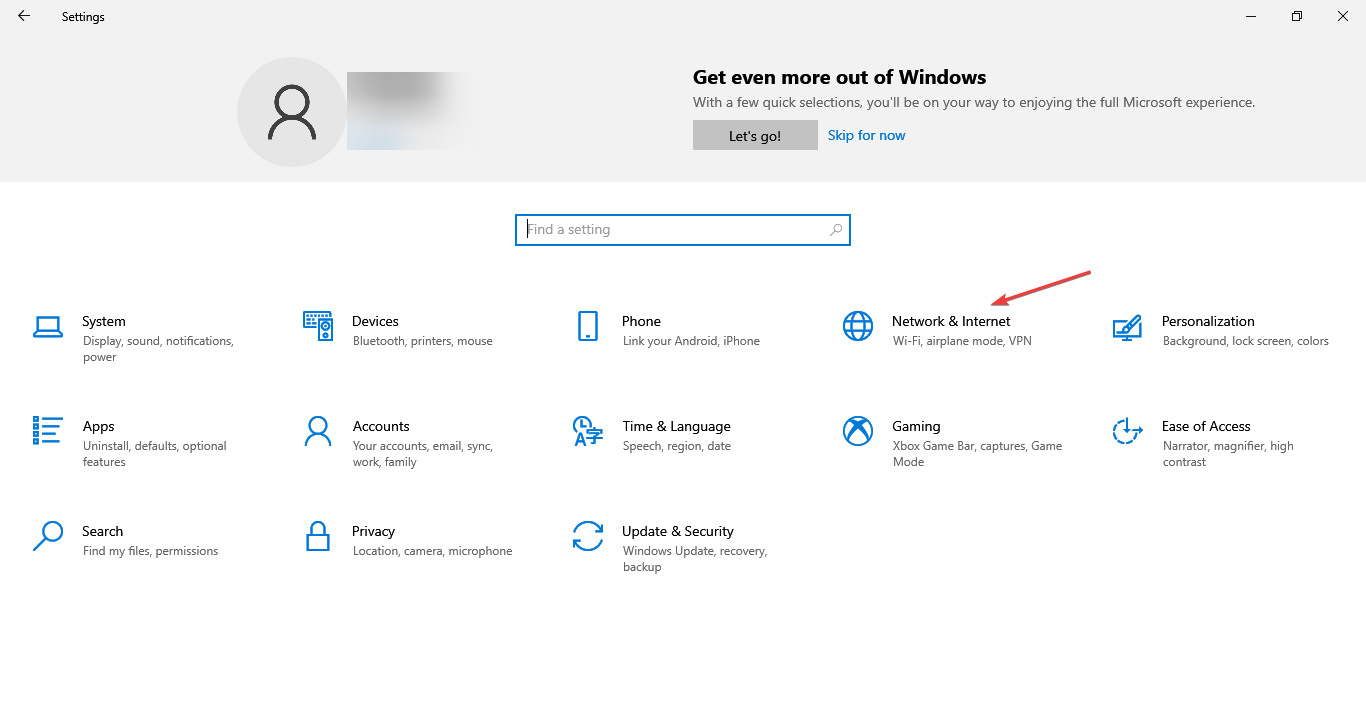Open Update & Security refresh icon
The width and height of the screenshot is (1366, 728).
588,536
